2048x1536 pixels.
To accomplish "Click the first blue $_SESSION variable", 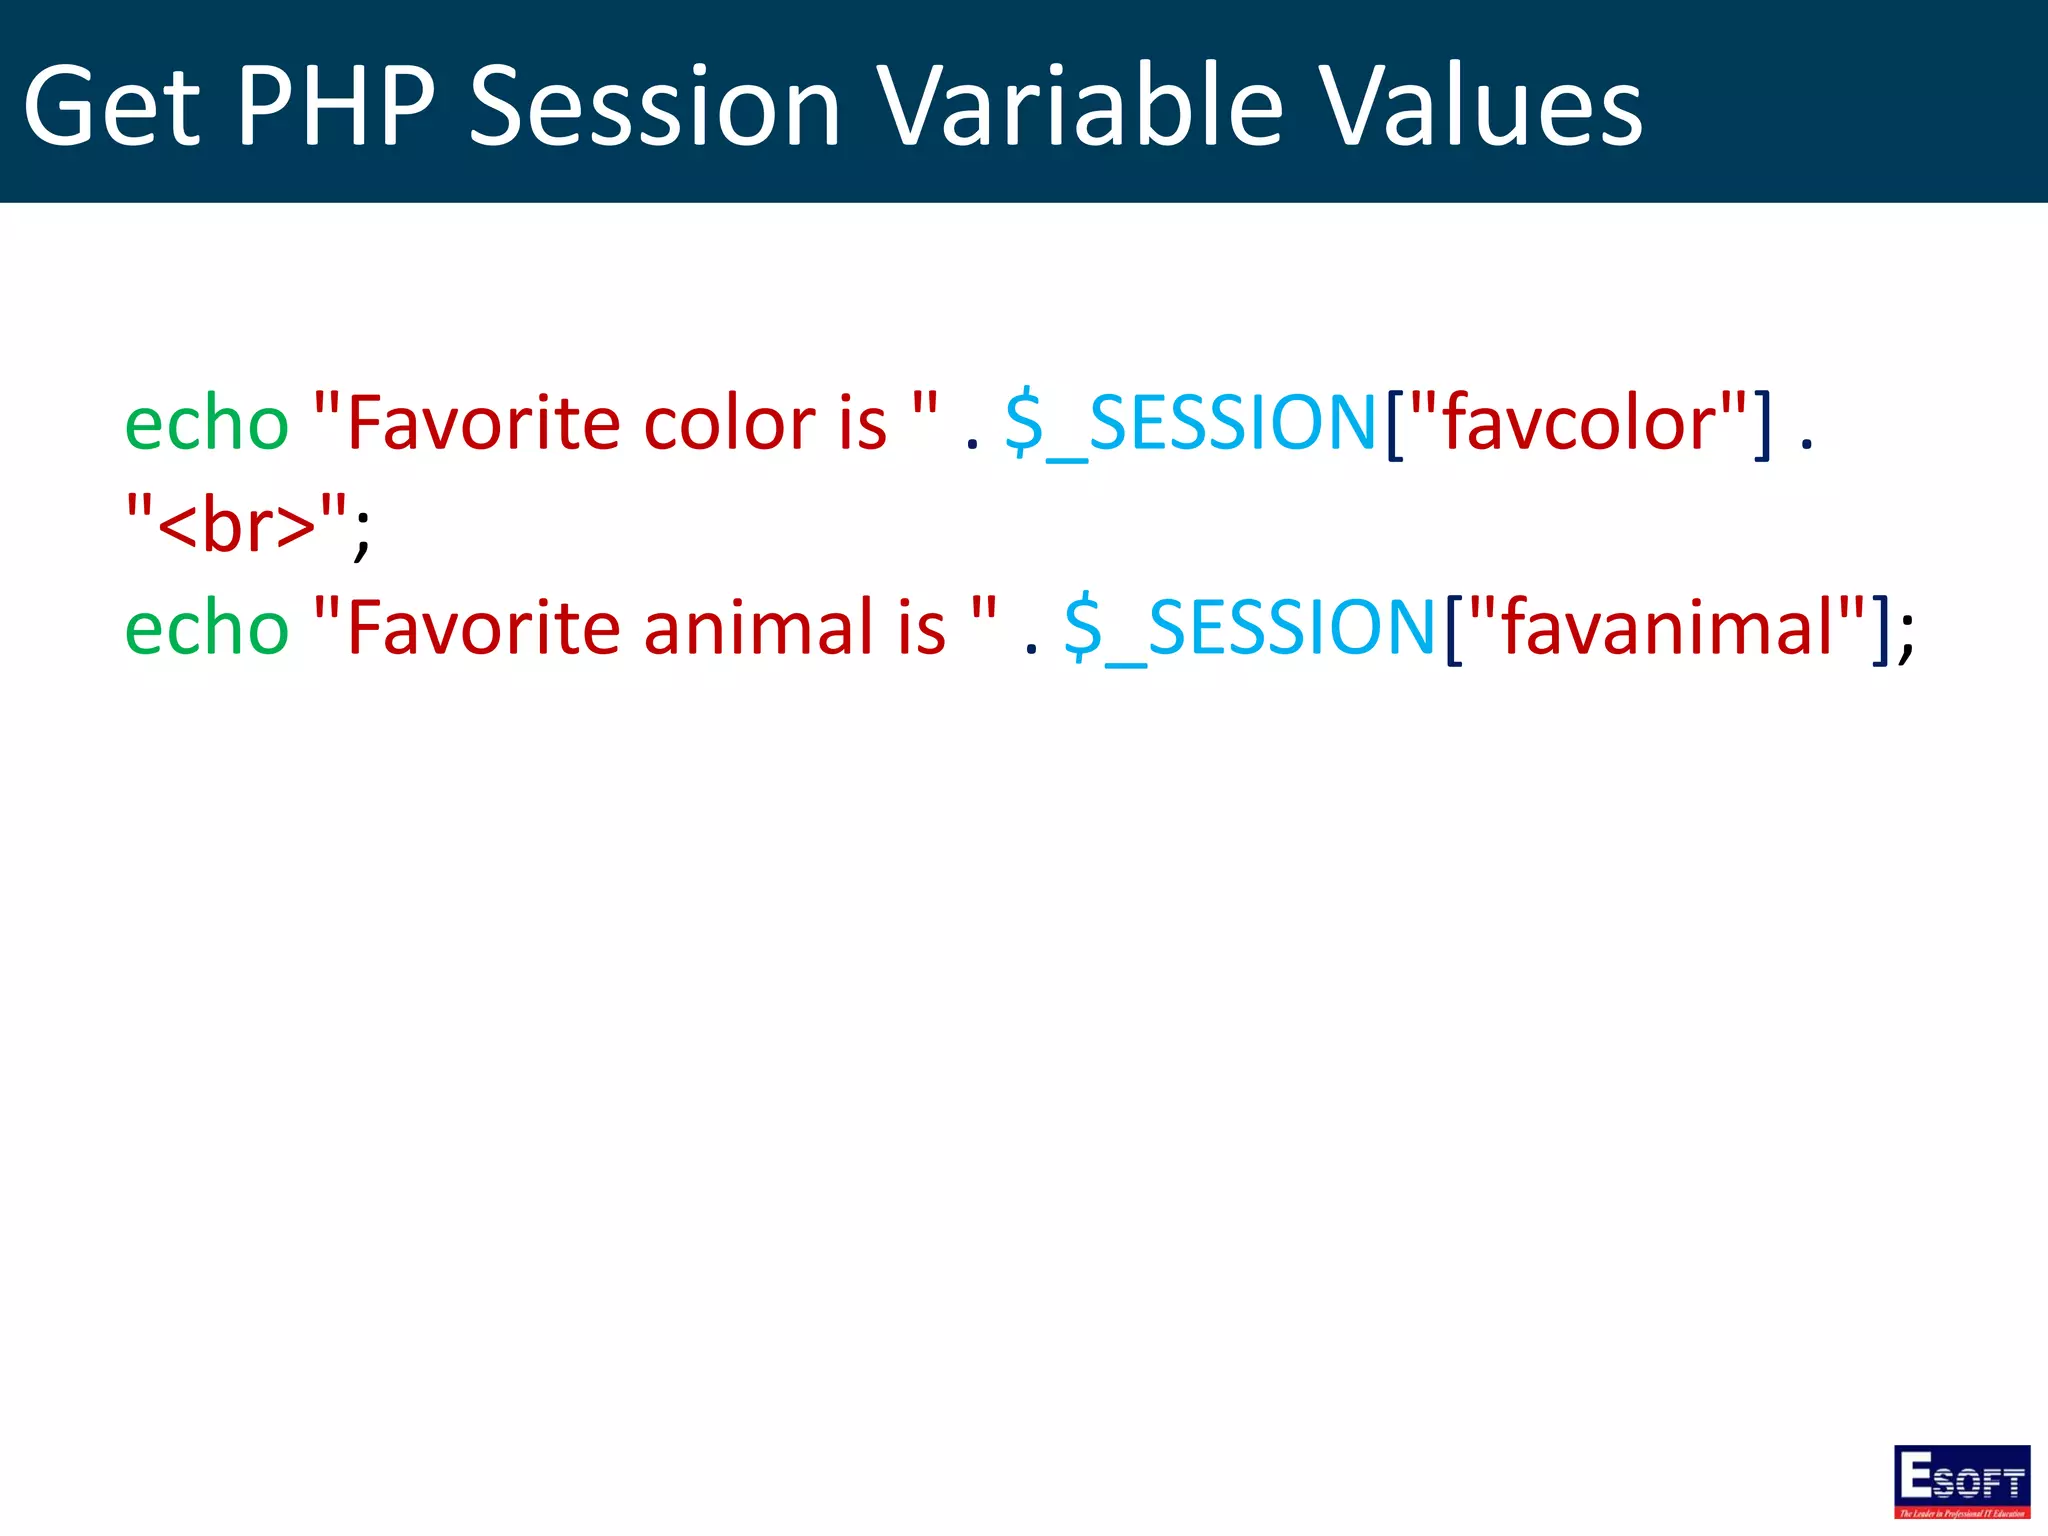I will (1191, 424).
